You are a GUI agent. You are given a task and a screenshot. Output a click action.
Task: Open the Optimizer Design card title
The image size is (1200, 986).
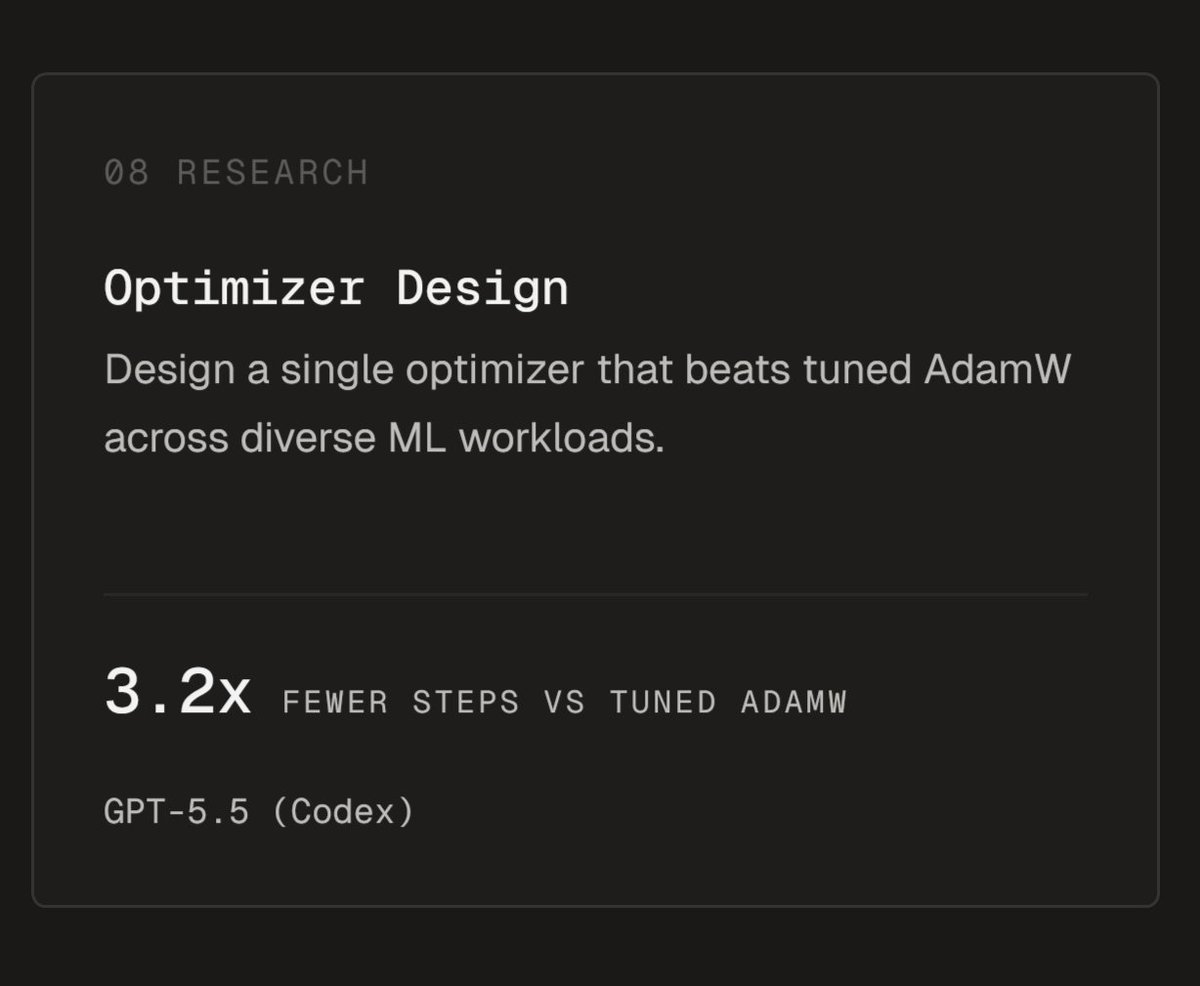click(336, 289)
